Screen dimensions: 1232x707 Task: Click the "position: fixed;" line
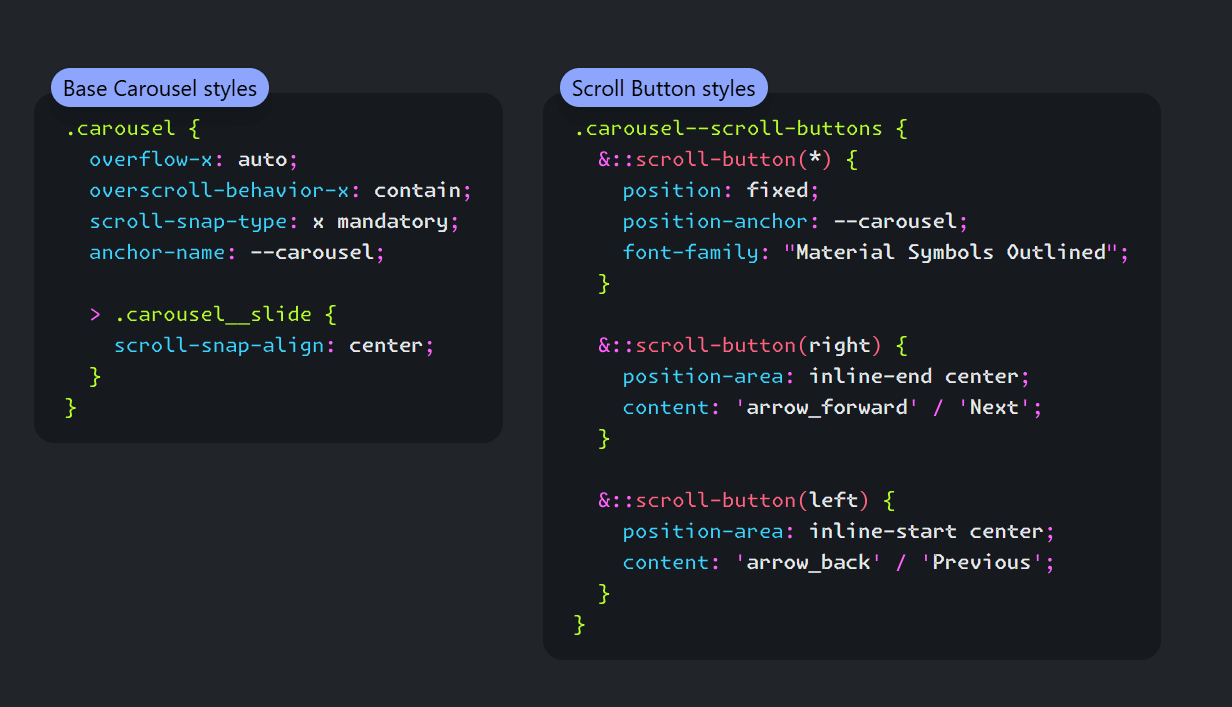(x=721, y=190)
